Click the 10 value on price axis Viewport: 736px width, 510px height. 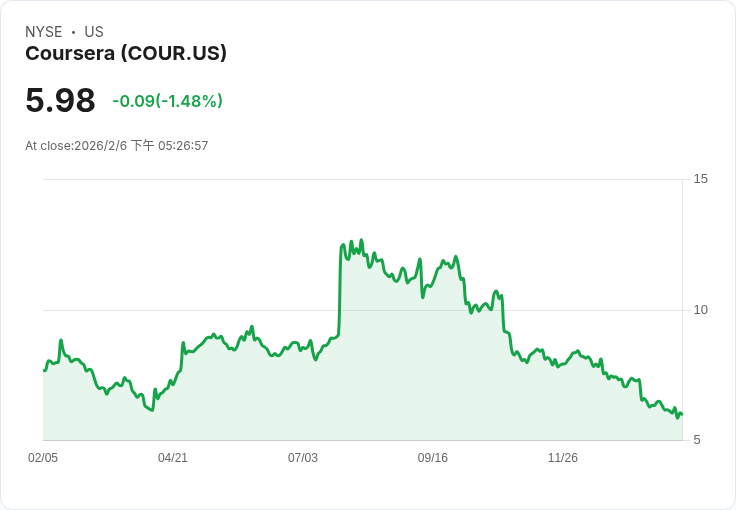tap(700, 310)
